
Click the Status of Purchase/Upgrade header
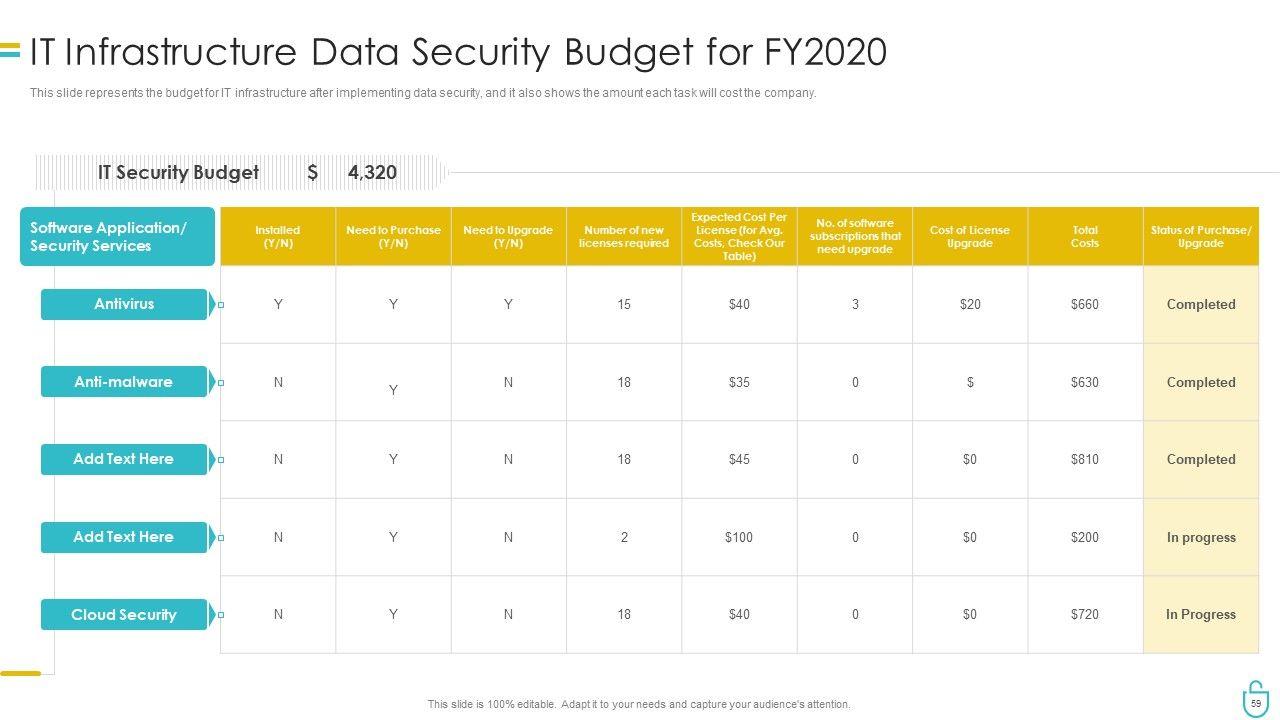pyautogui.click(x=1201, y=237)
